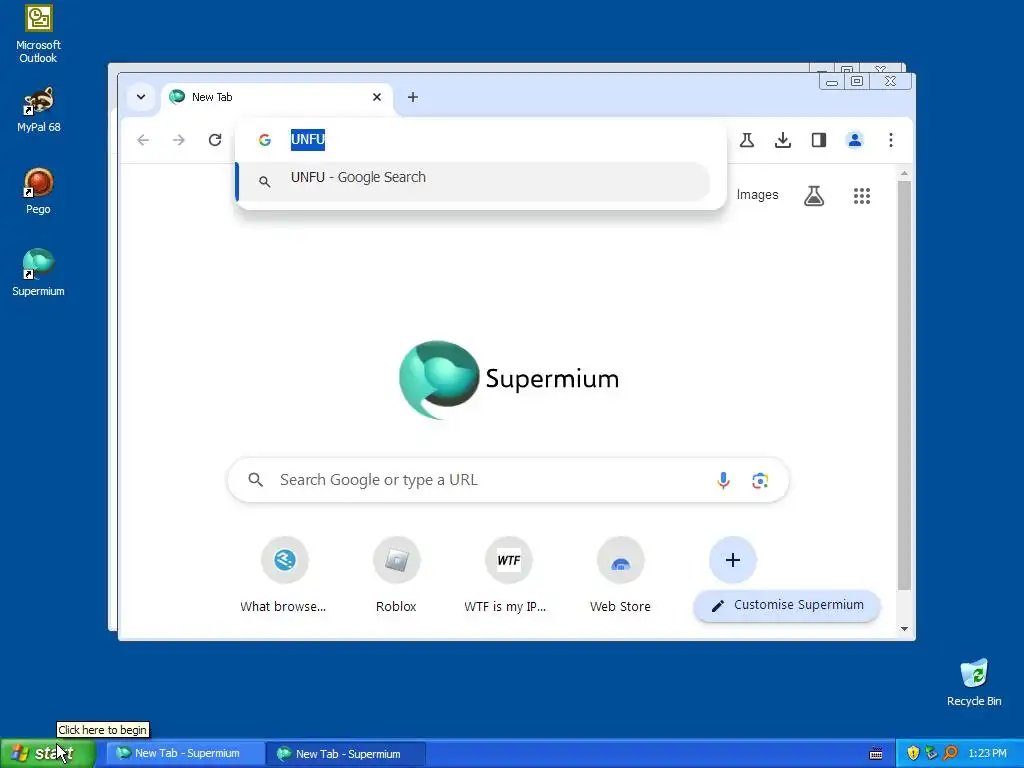The image size is (1024, 768).
Task: Select UNFU - Google Search suggestion
Action: (473, 181)
